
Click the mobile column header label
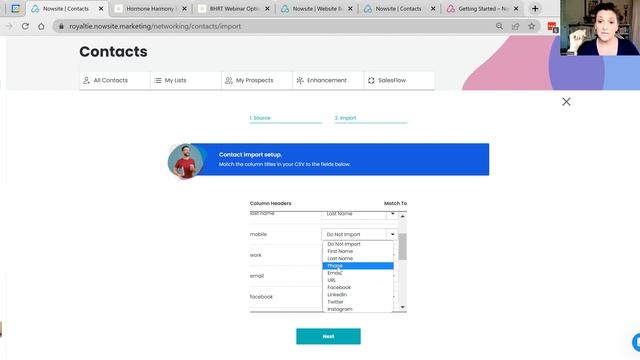tap(258, 234)
